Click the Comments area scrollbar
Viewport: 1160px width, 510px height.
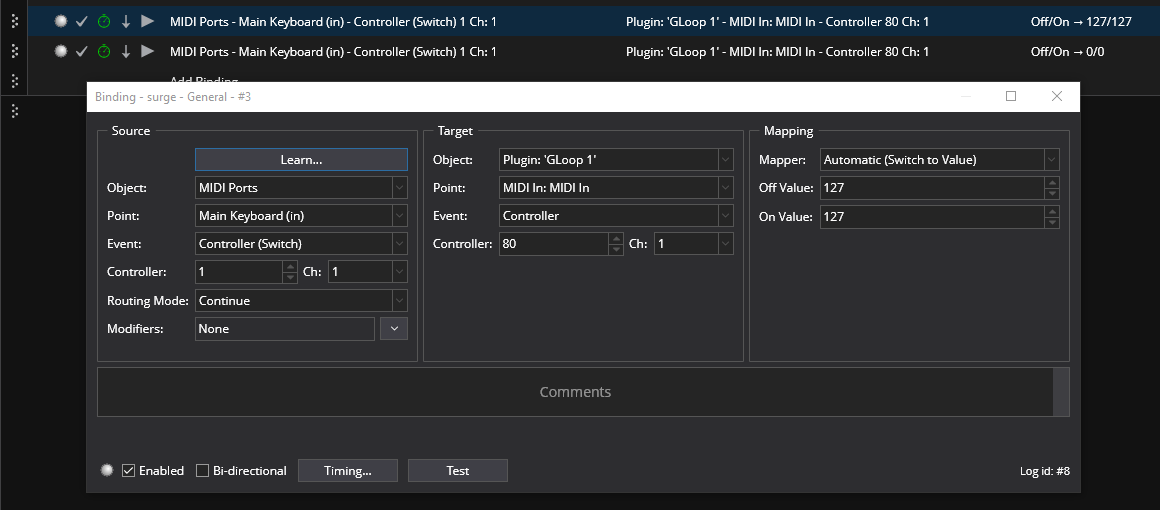point(1061,391)
